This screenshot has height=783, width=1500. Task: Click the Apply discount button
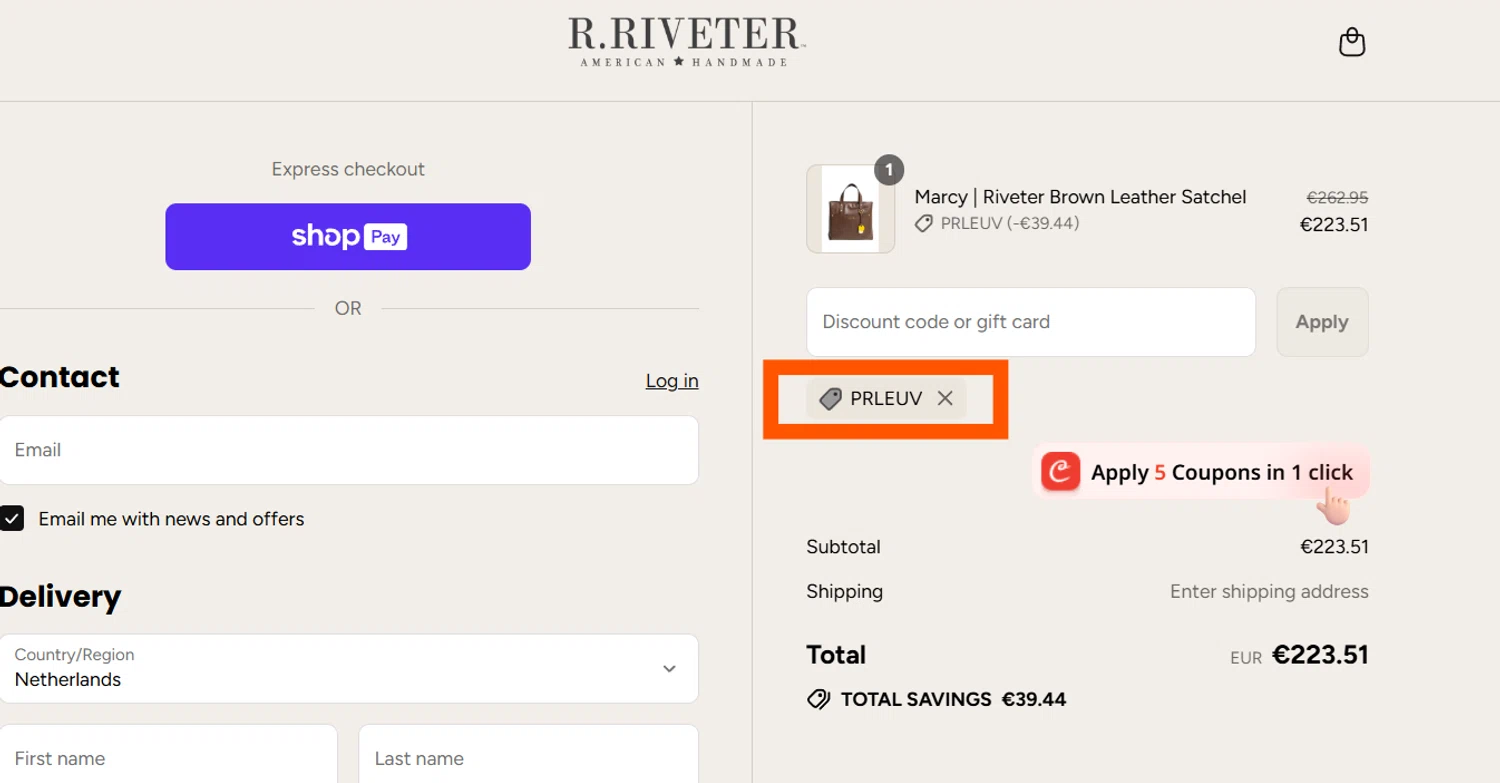(1322, 322)
